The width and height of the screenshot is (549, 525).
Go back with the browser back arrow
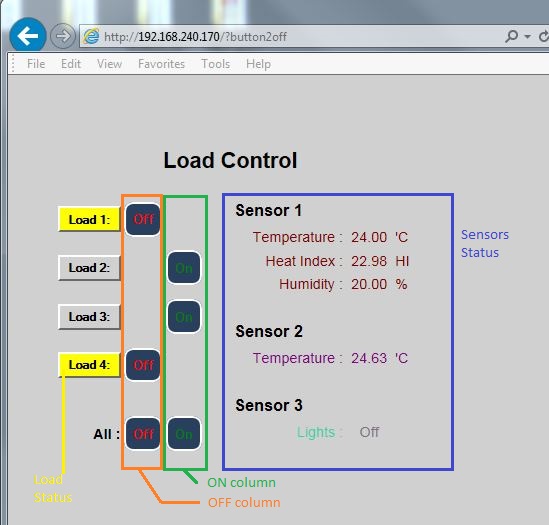point(28,35)
